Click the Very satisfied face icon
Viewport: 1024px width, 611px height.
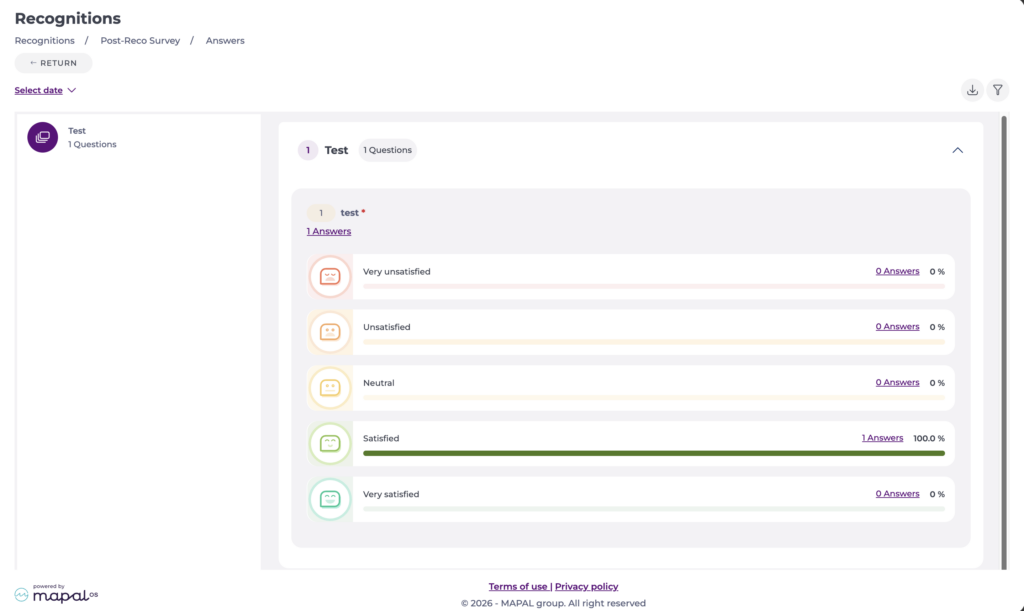(x=330, y=499)
